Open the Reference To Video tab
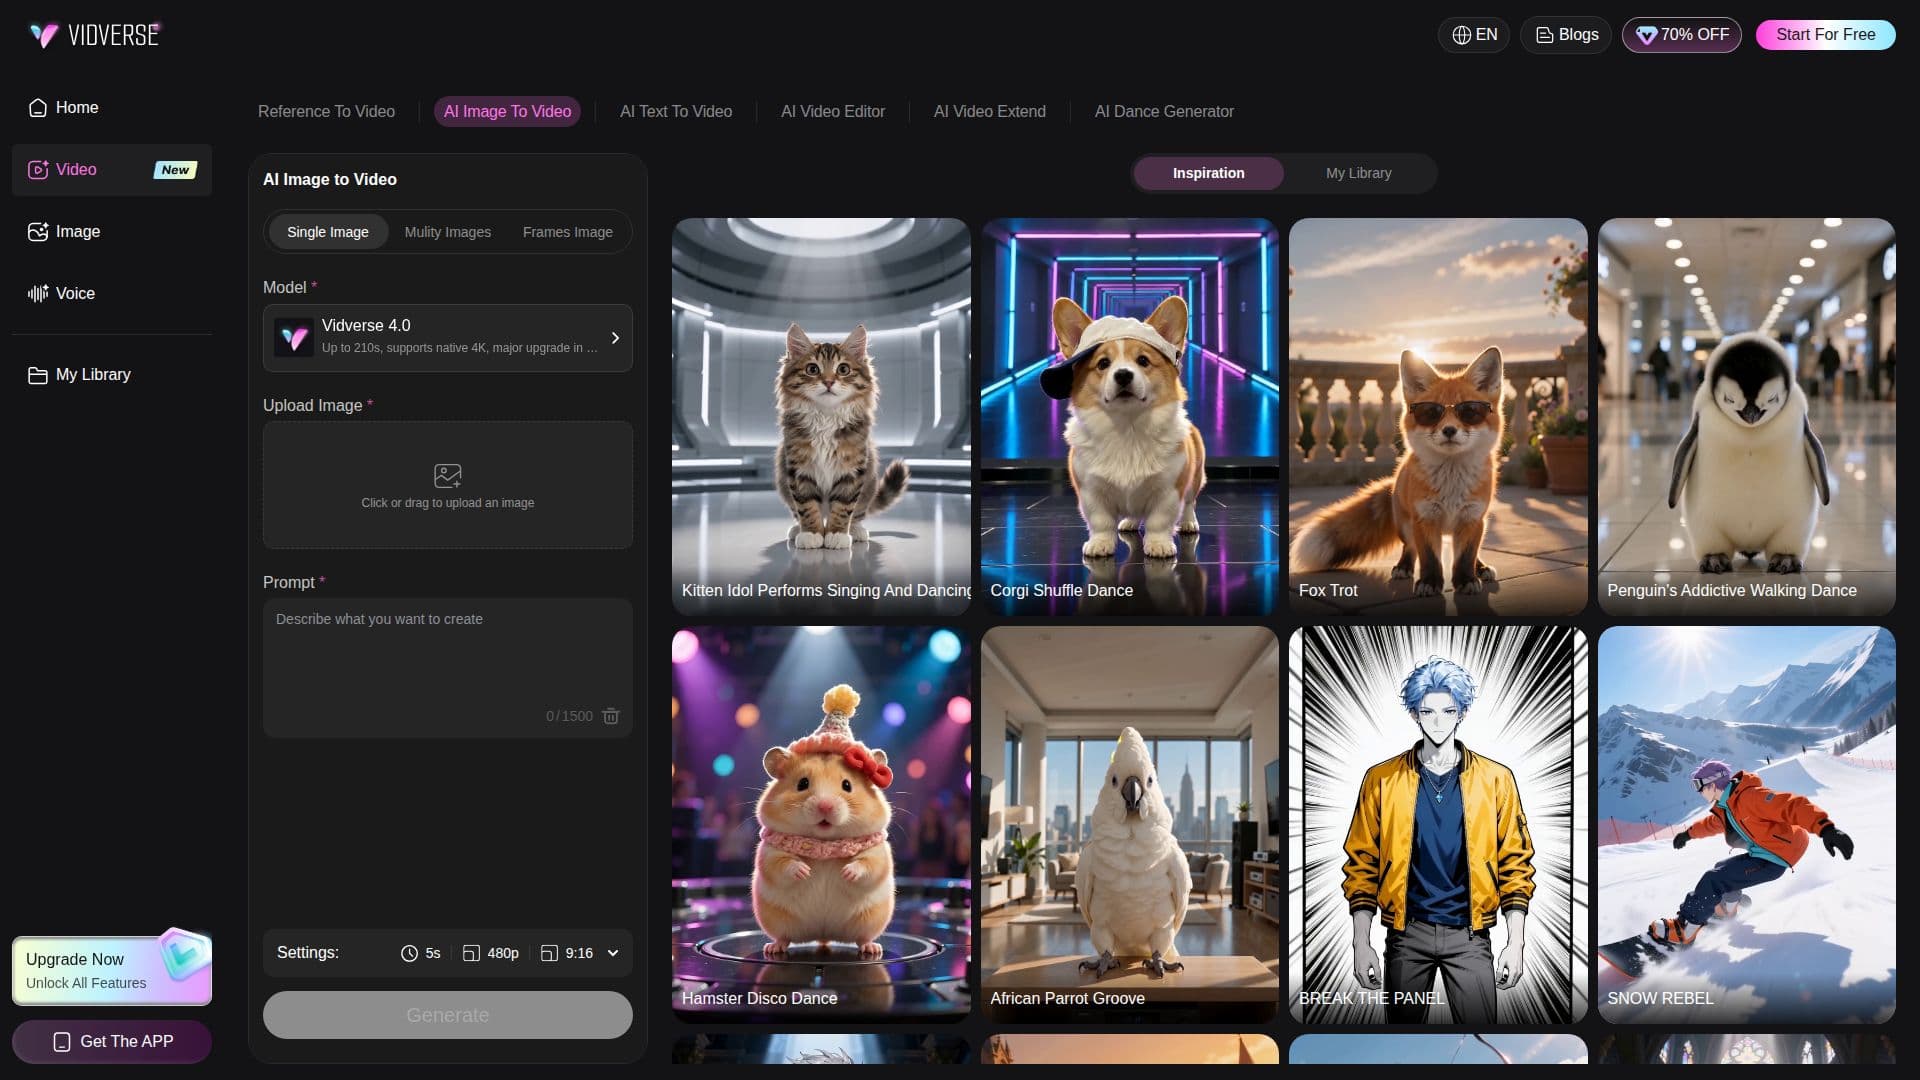The width and height of the screenshot is (1920, 1080). pyautogui.click(x=326, y=112)
